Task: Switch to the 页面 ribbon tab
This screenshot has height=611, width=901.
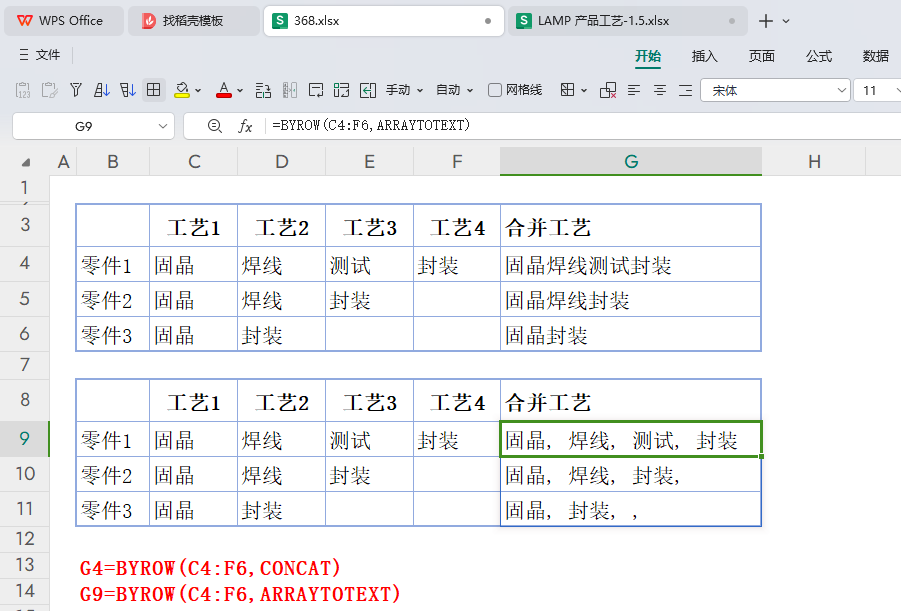Action: (x=761, y=56)
